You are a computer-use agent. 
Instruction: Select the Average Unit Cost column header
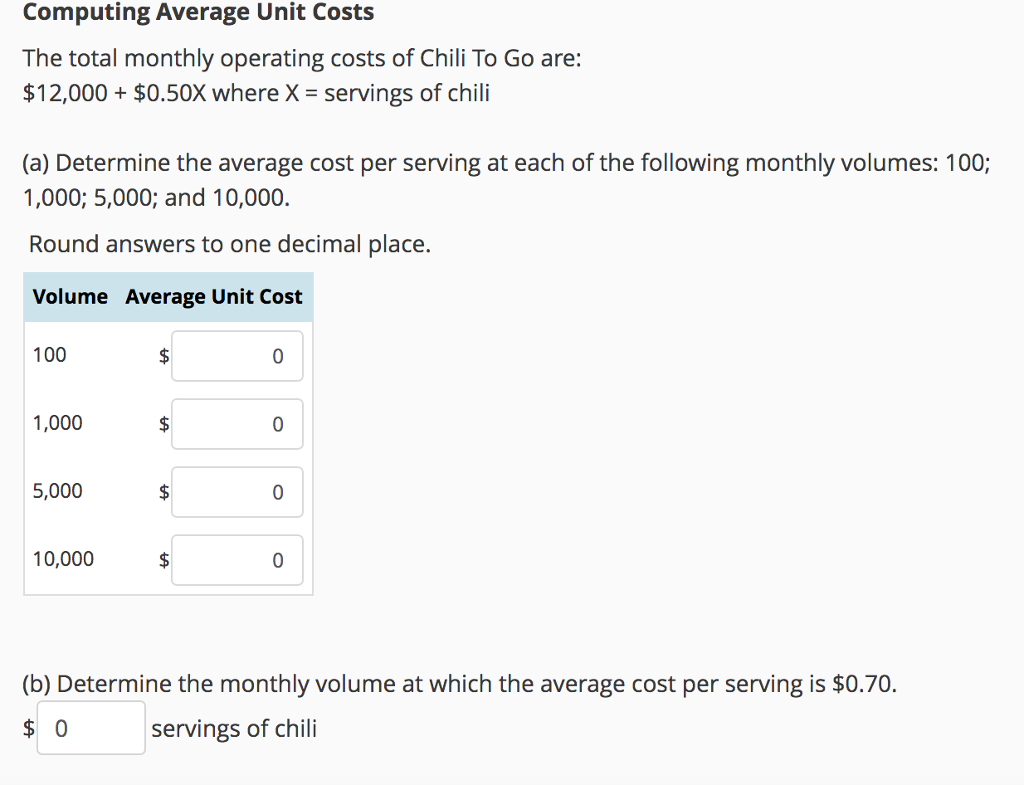click(213, 297)
